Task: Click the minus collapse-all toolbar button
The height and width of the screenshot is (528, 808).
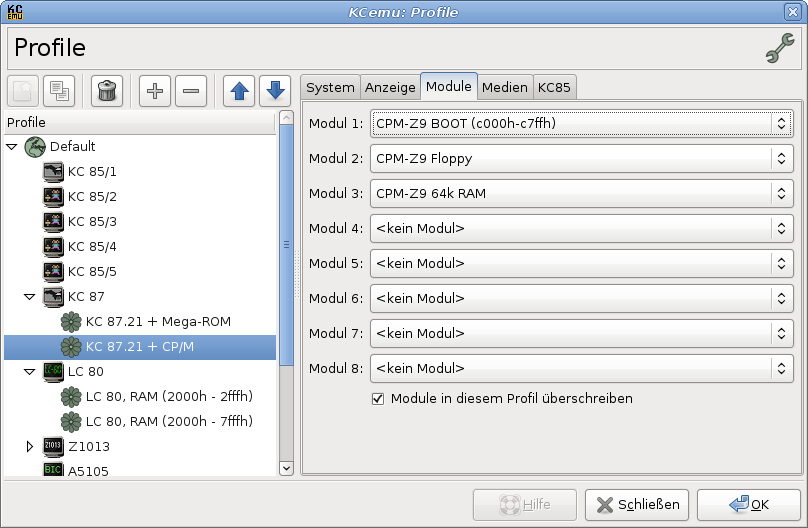Action: coord(191,91)
